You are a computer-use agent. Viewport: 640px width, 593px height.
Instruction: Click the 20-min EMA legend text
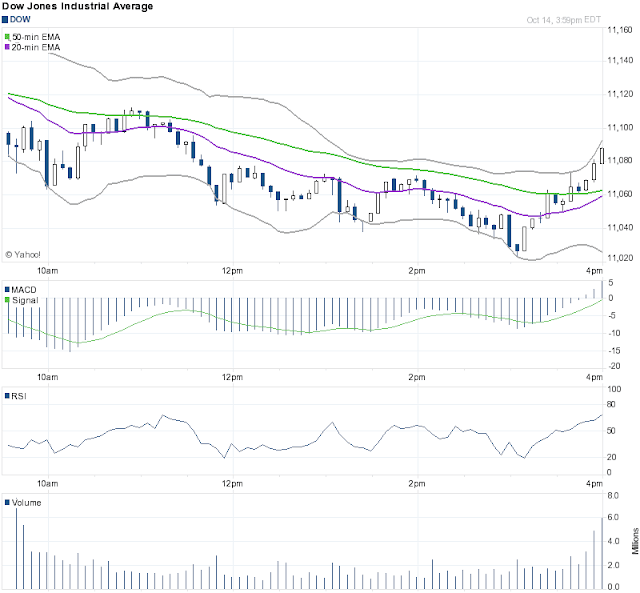click(36, 47)
